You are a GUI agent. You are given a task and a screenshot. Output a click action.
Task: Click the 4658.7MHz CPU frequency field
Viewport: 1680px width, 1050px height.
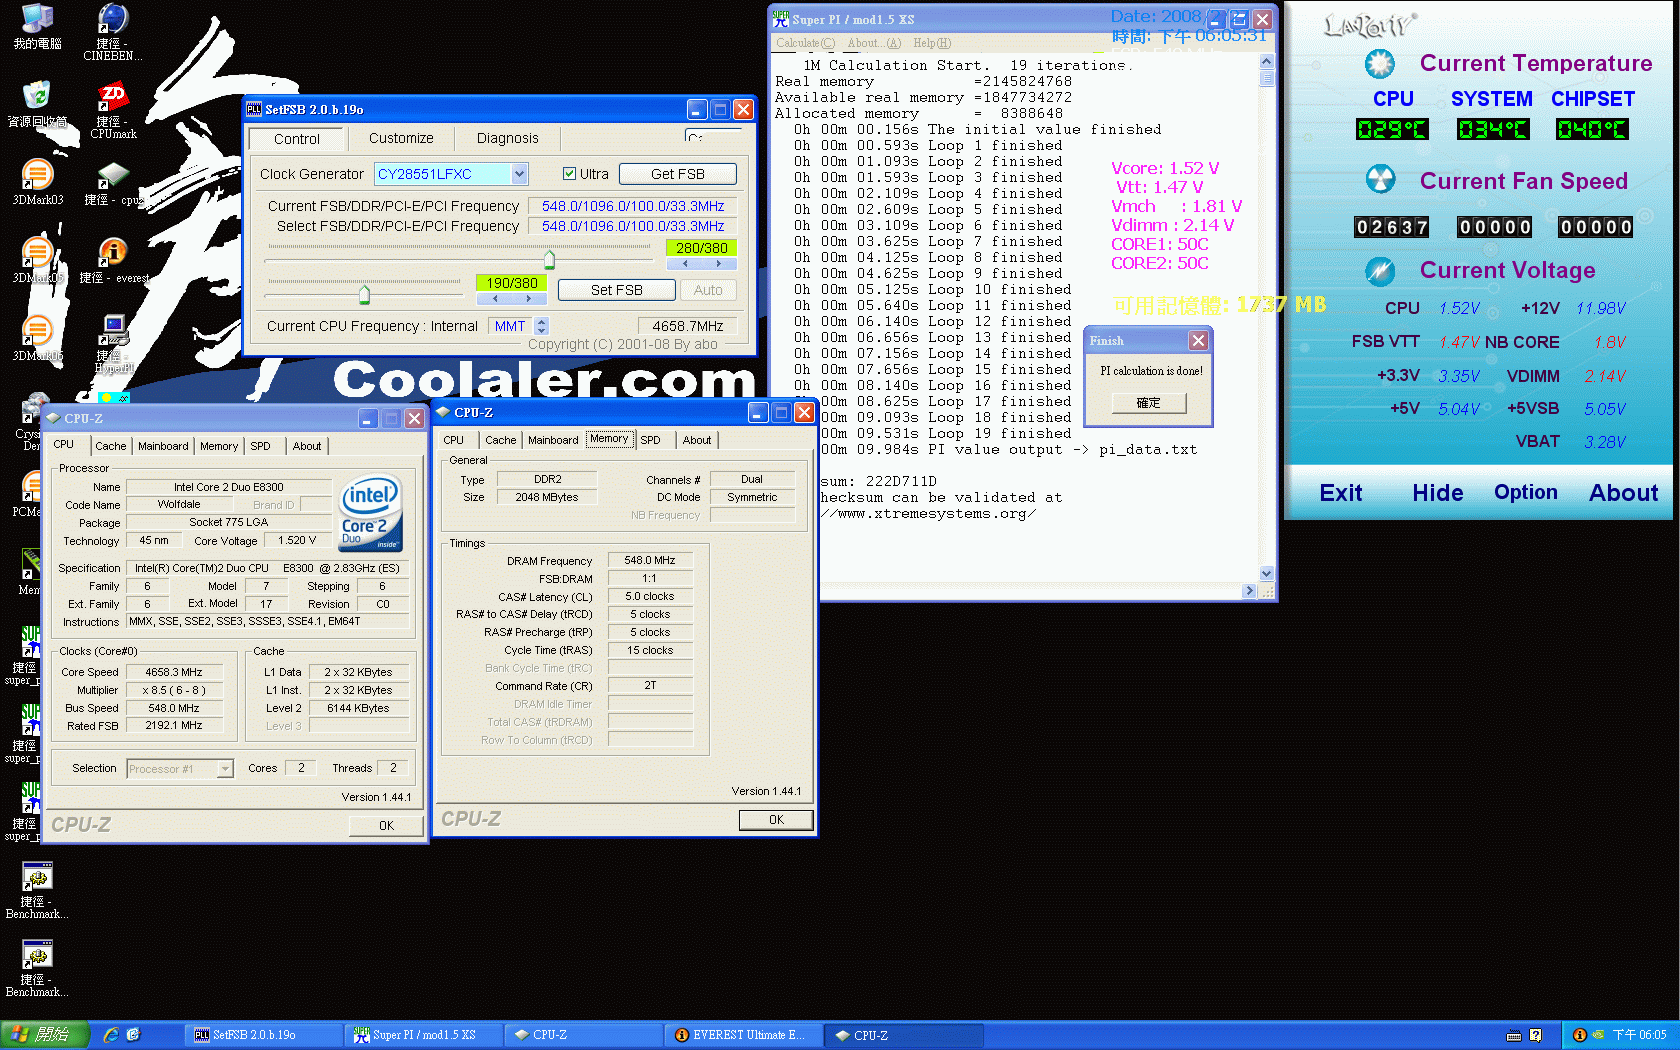[688, 326]
